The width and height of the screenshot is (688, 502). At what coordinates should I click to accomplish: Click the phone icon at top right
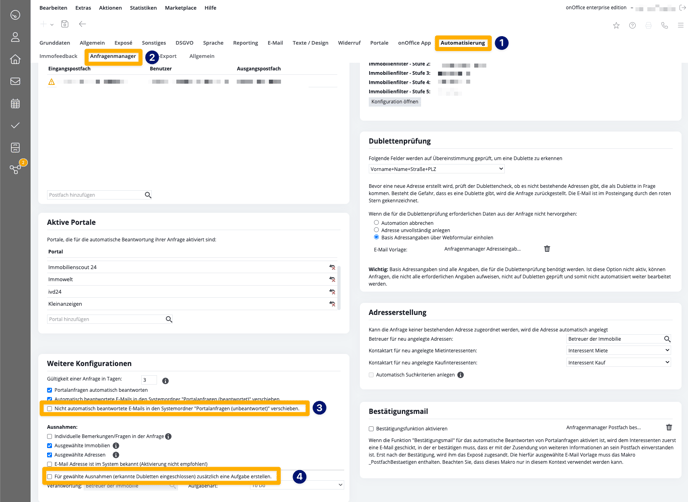pos(665,25)
